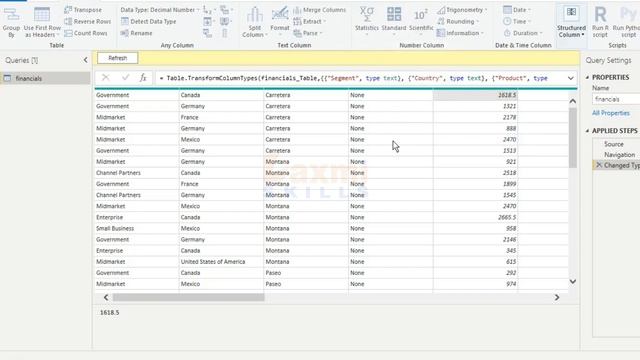Screen dimensions: 640x360
Task: Collapse the APPLIED STEPS section
Action: (587, 131)
